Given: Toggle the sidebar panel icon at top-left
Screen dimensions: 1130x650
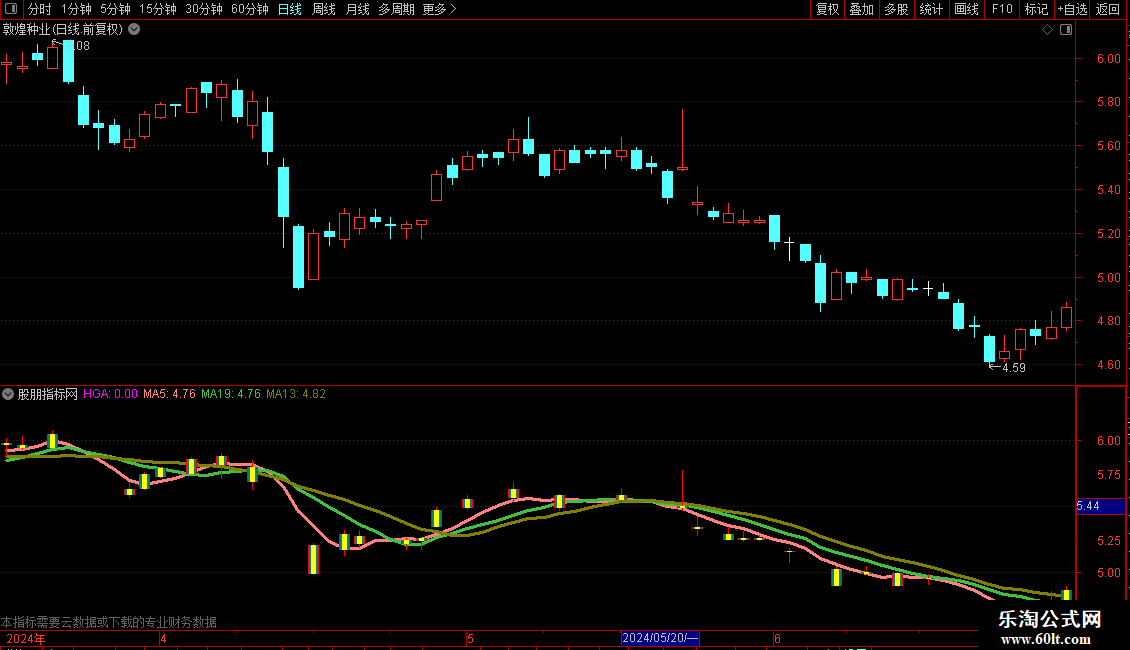Looking at the screenshot, I should click(x=11, y=9).
